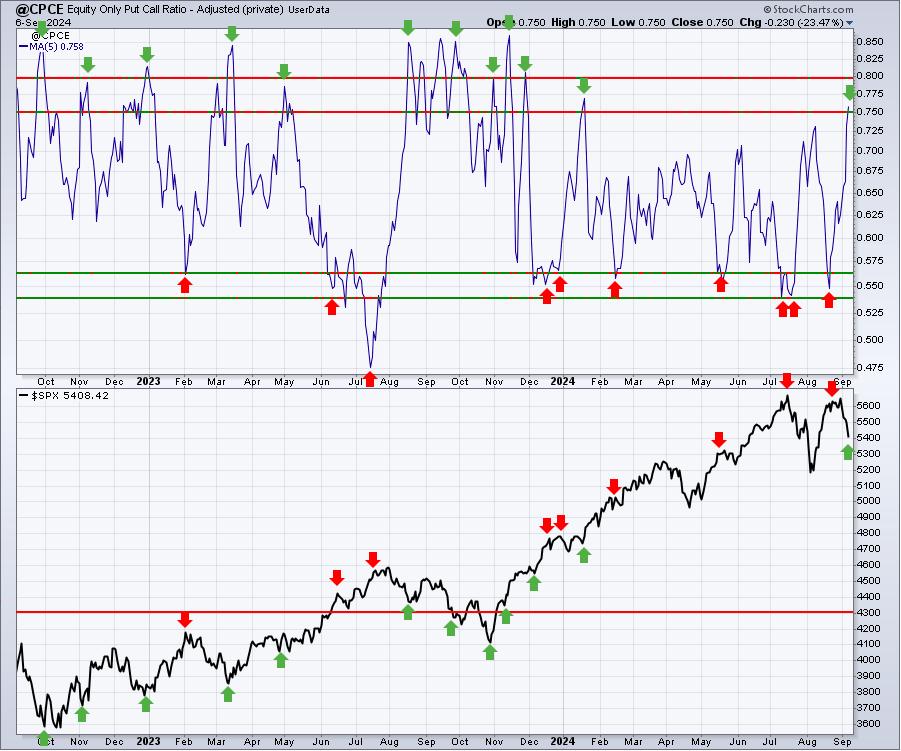Click the @CPCE ticker symbol in chart title
Viewport: 901px width, 751px height.
coord(40,9)
